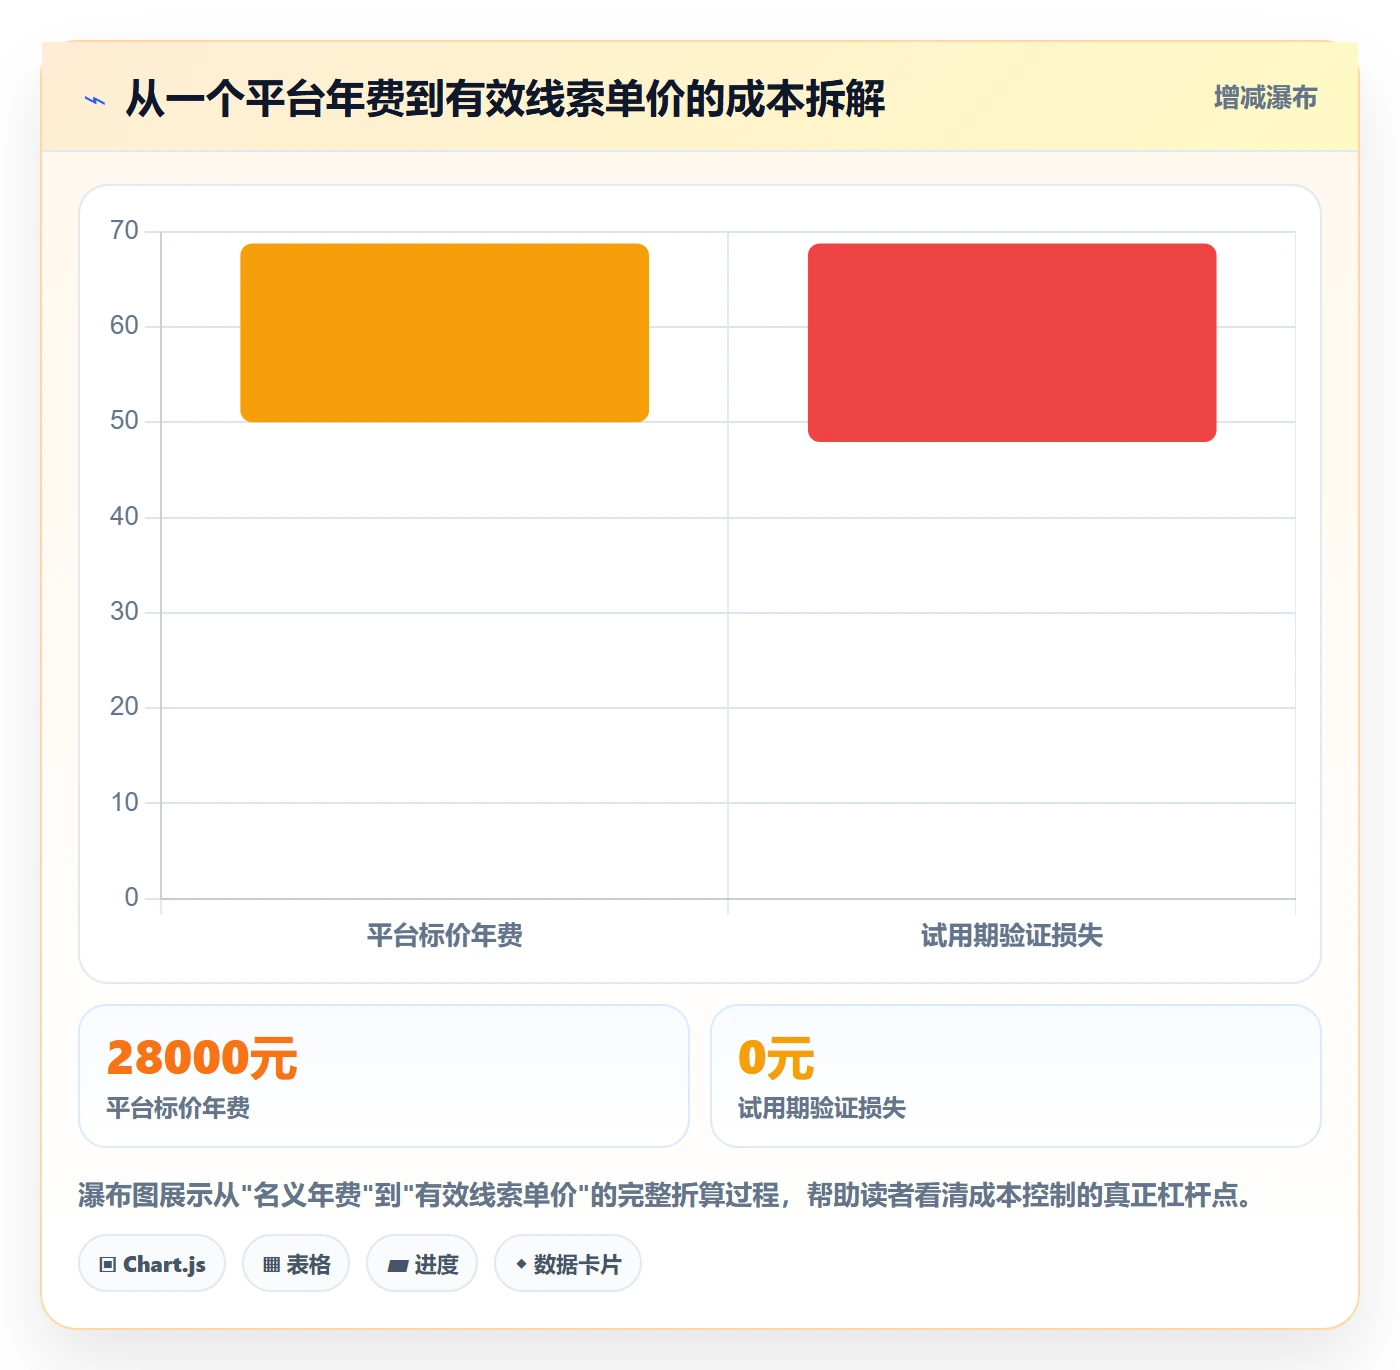Click the 增减瀑布 label in the header
The width and height of the screenshot is (1400, 1370).
1265,98
